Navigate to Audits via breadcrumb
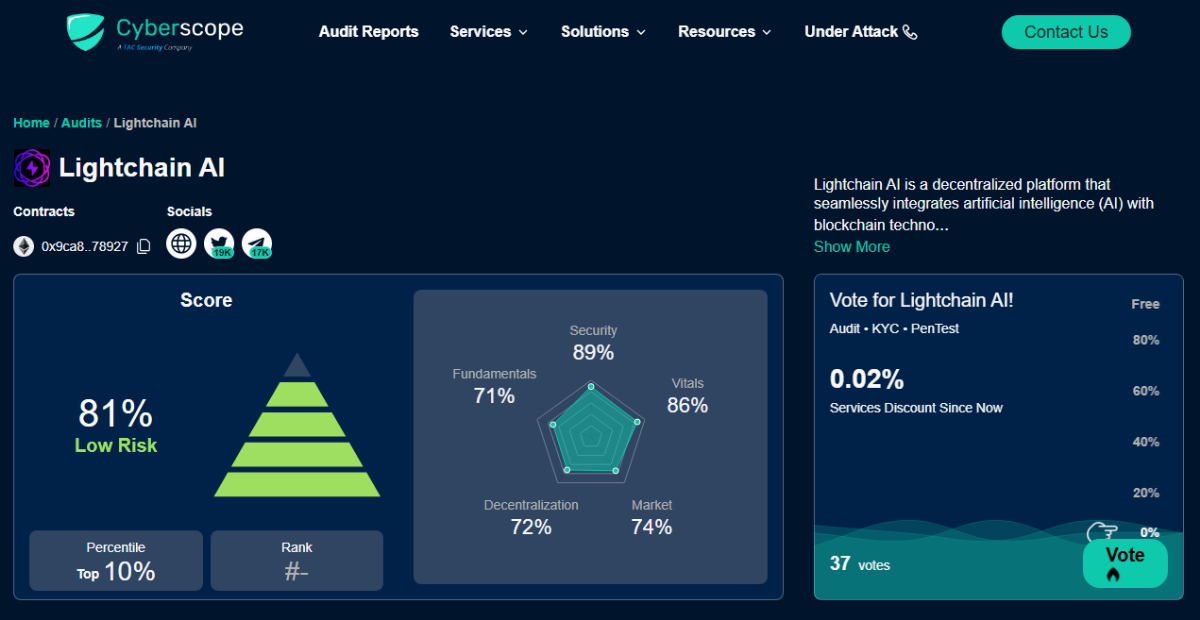This screenshot has height=620, width=1200. pos(81,122)
